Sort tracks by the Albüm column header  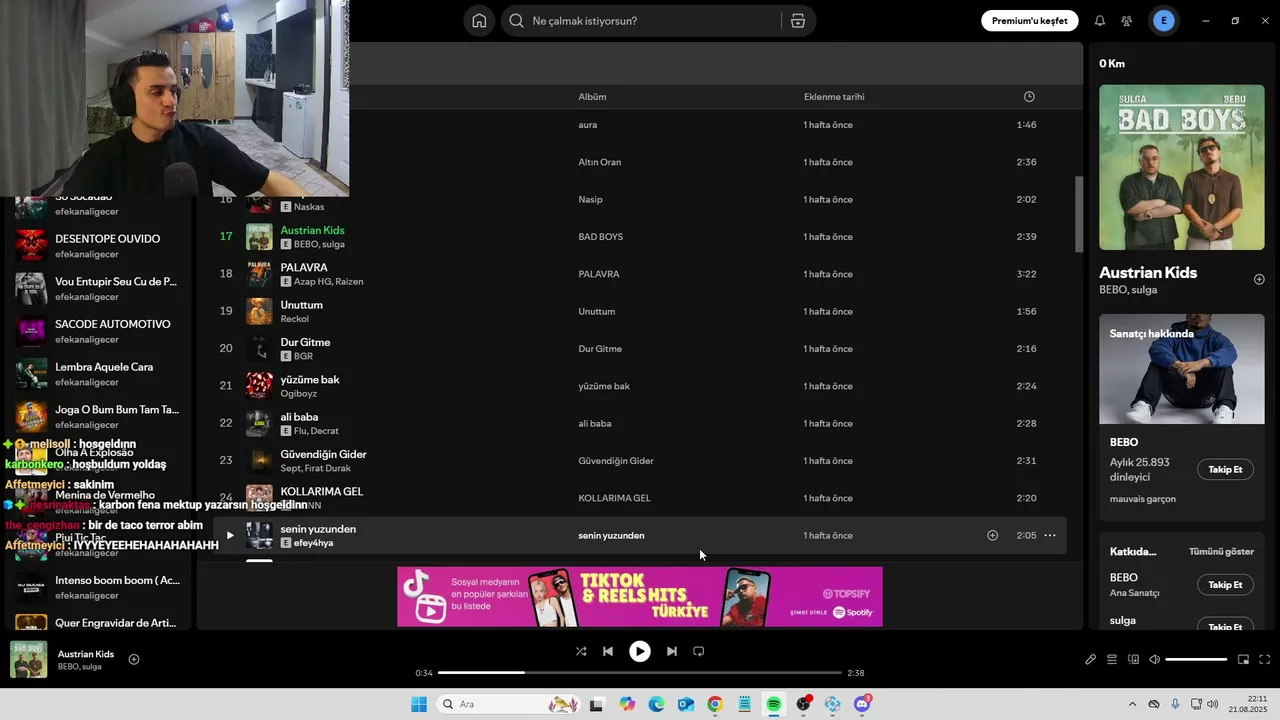pos(592,97)
